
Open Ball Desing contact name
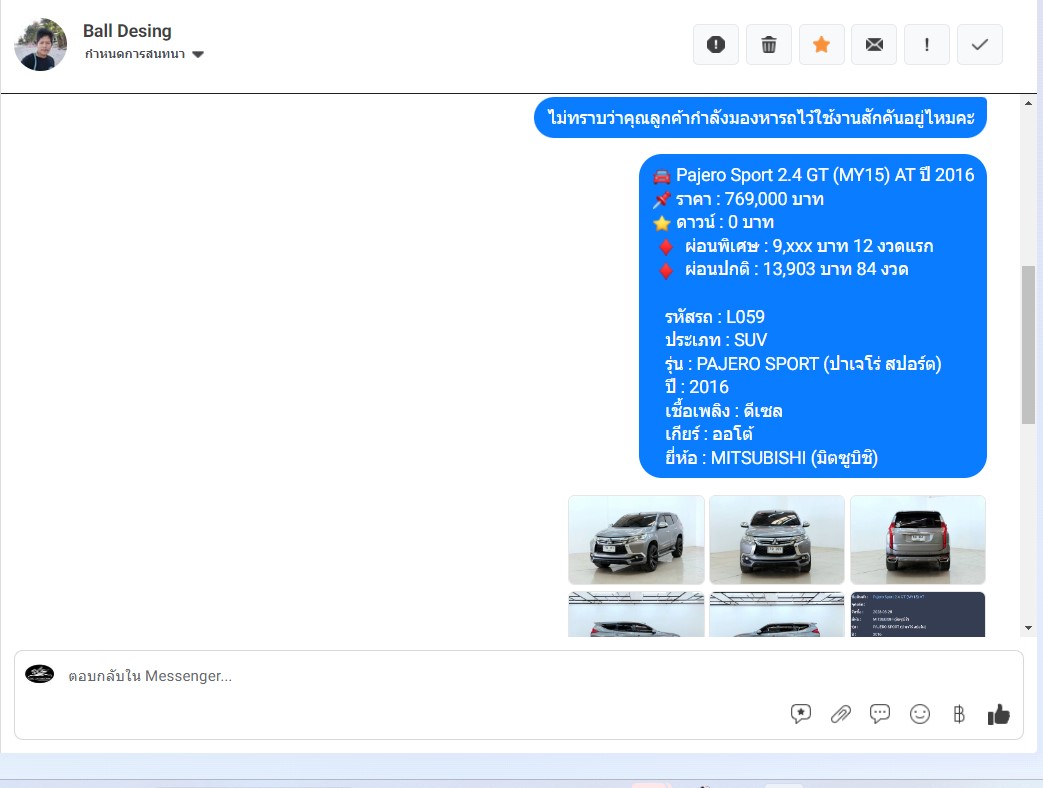pyautogui.click(x=127, y=31)
